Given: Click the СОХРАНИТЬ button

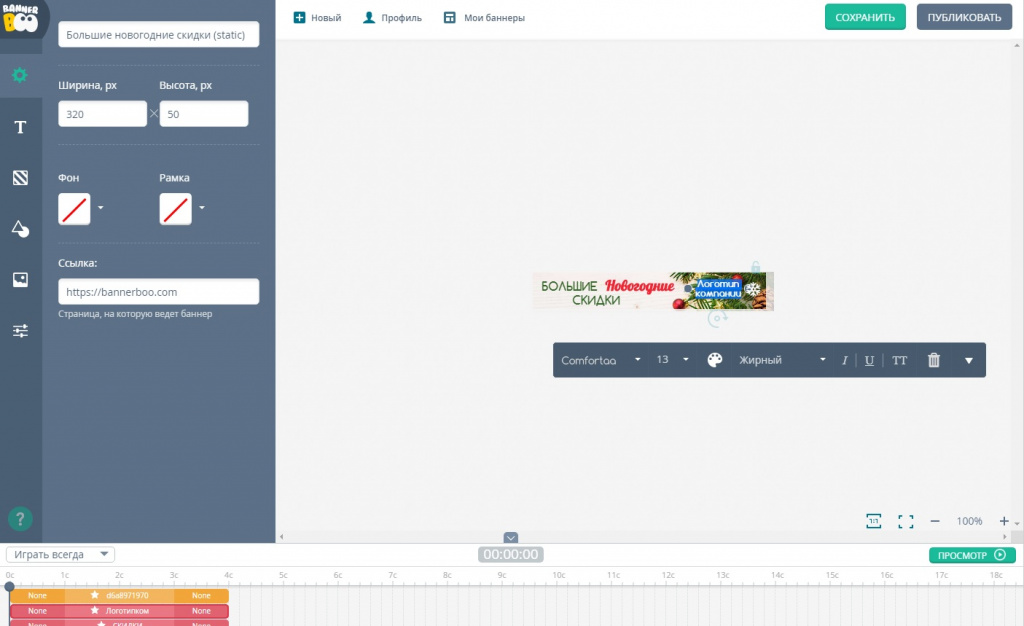Looking at the screenshot, I should click(x=865, y=17).
